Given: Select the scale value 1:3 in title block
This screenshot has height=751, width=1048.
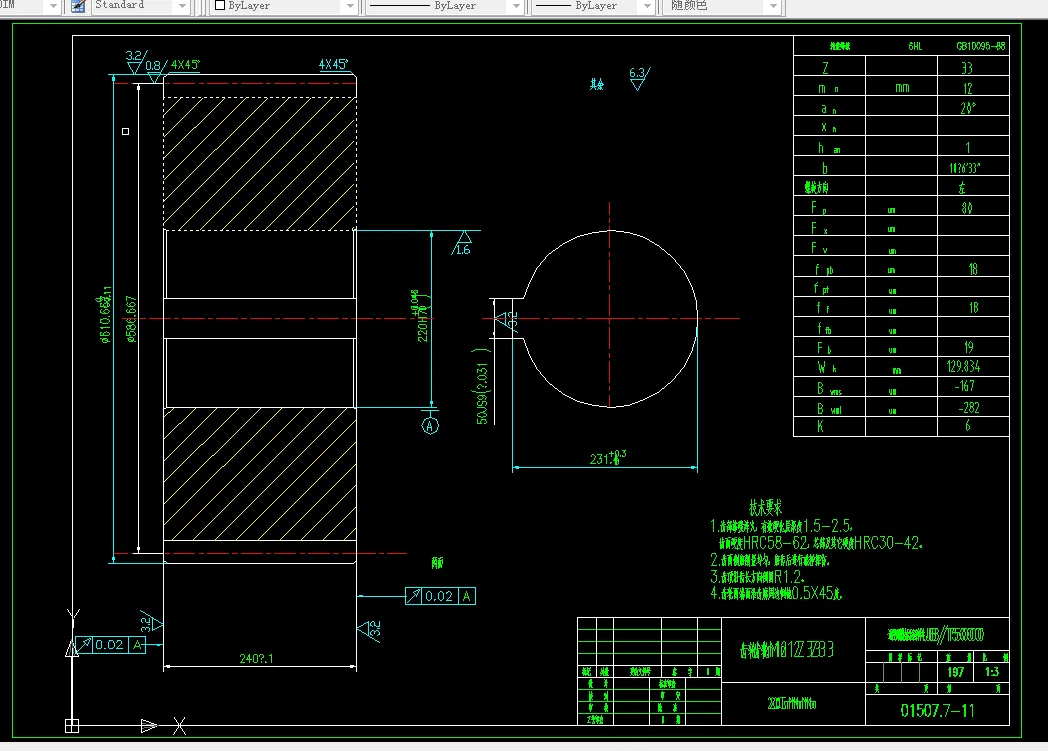Looking at the screenshot, I should (x=991, y=671).
